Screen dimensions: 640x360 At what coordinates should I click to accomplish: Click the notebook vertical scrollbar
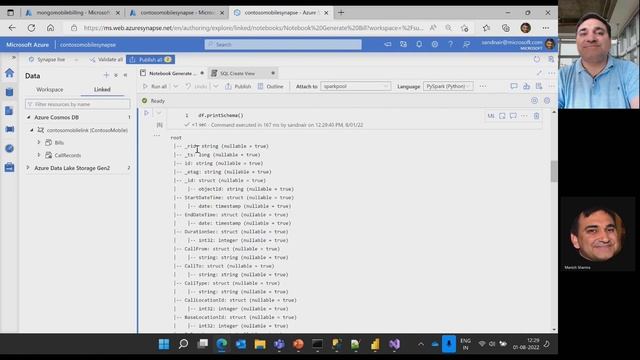554,171
